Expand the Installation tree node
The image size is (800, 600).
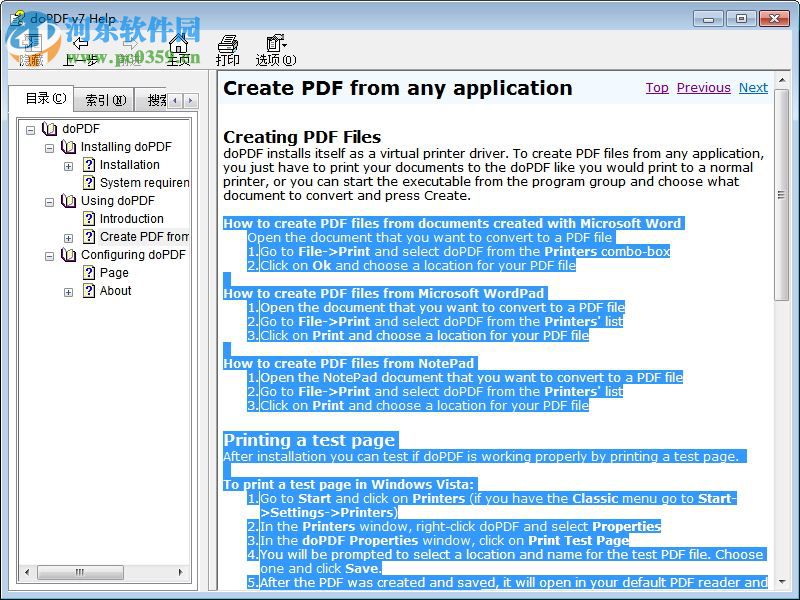coord(67,164)
